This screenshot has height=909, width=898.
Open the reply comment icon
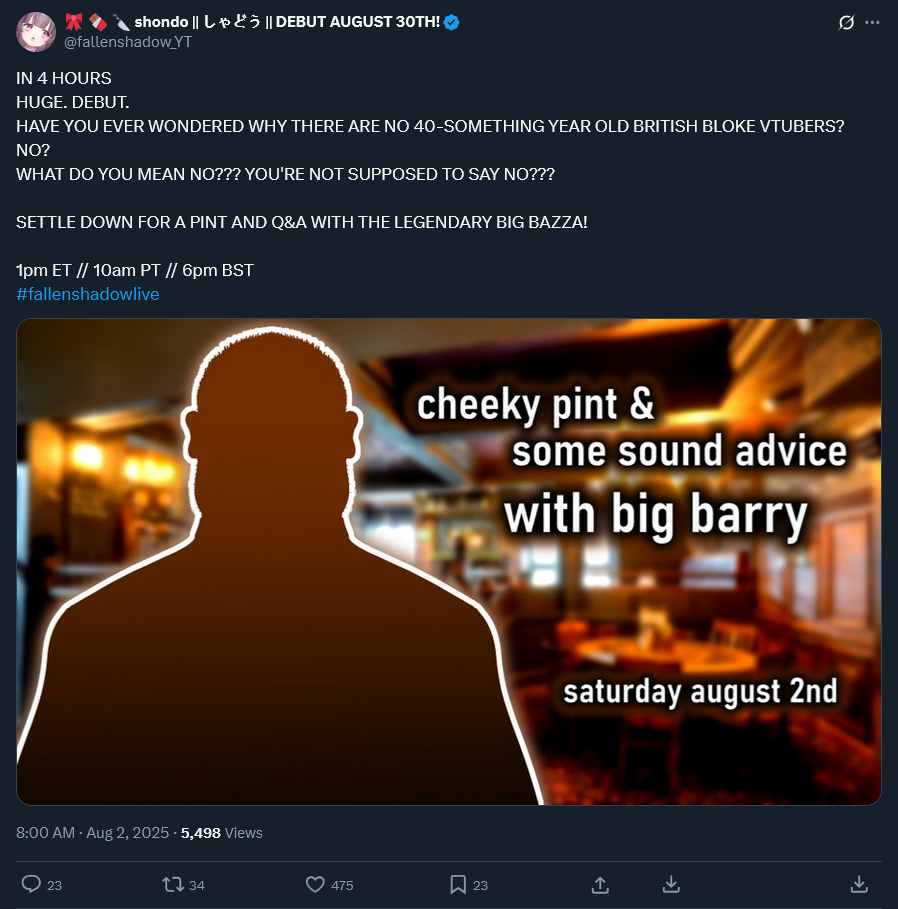coord(31,884)
